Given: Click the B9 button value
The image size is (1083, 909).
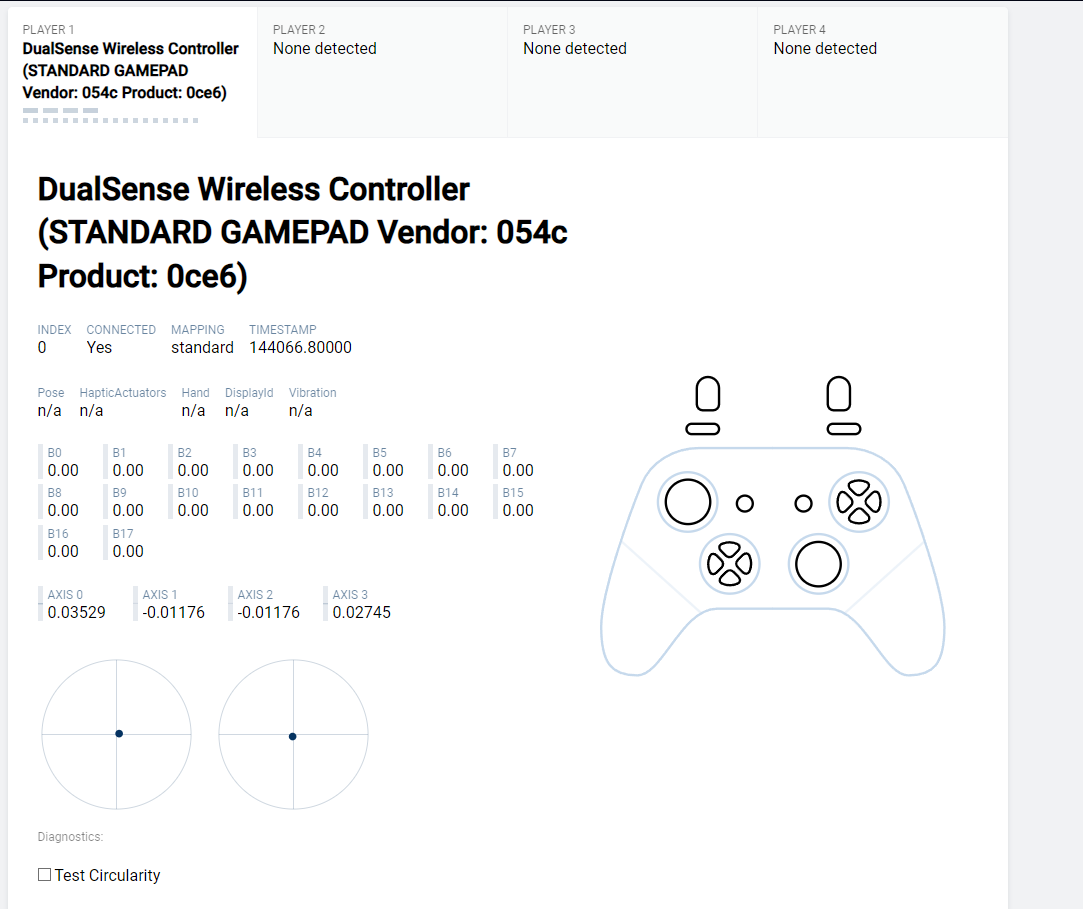Looking at the screenshot, I should [x=128, y=510].
